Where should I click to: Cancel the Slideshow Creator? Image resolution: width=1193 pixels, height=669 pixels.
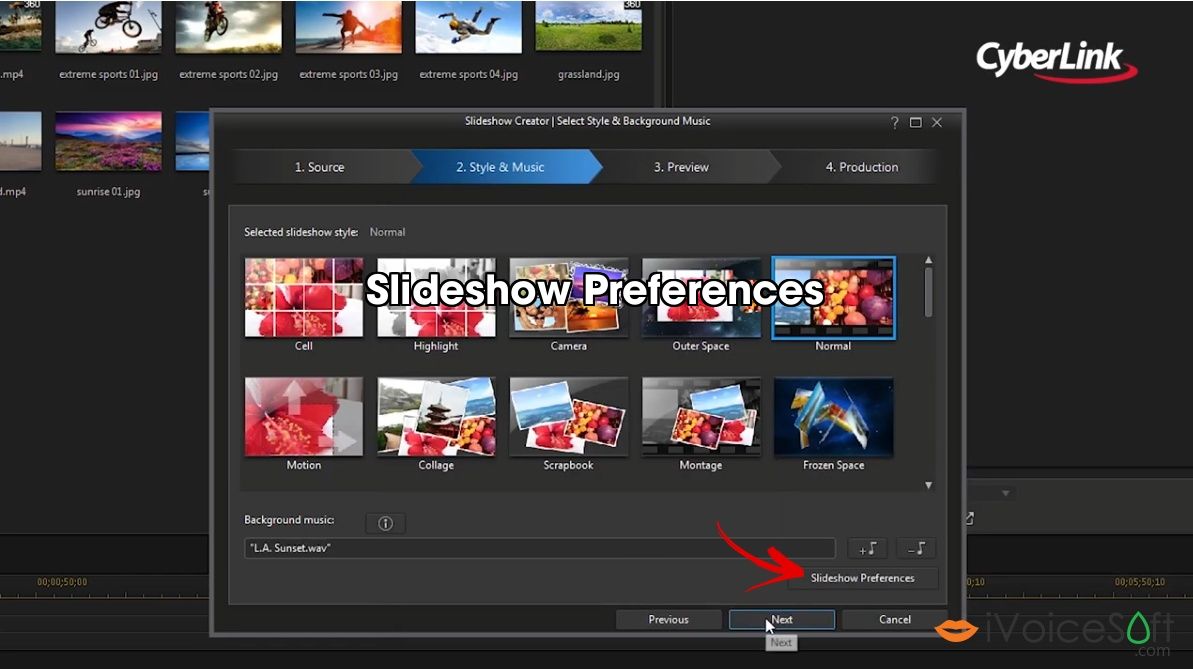[895, 620]
